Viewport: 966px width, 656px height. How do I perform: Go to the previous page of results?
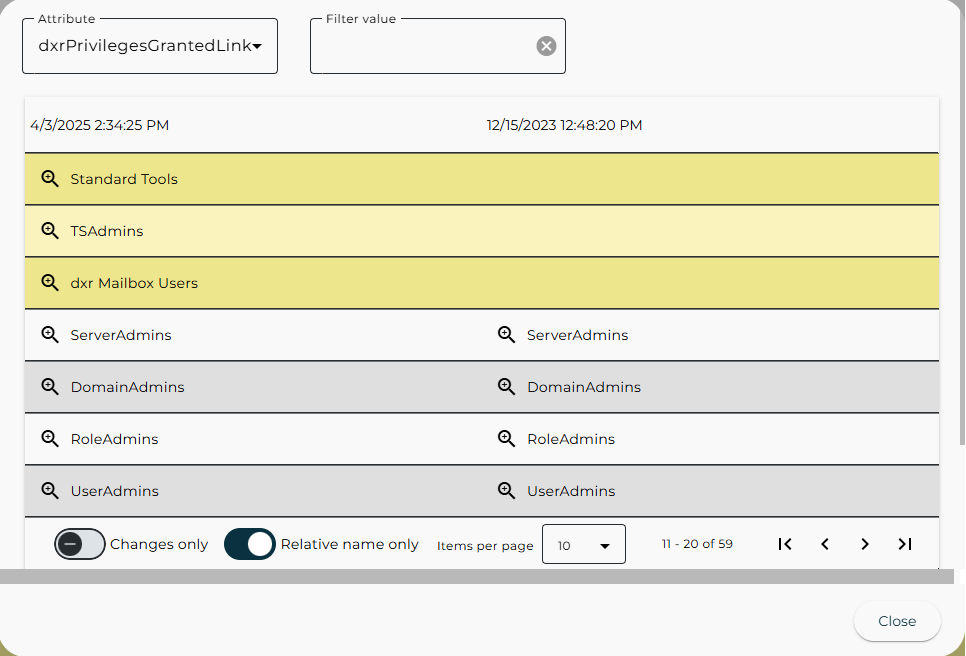824,543
